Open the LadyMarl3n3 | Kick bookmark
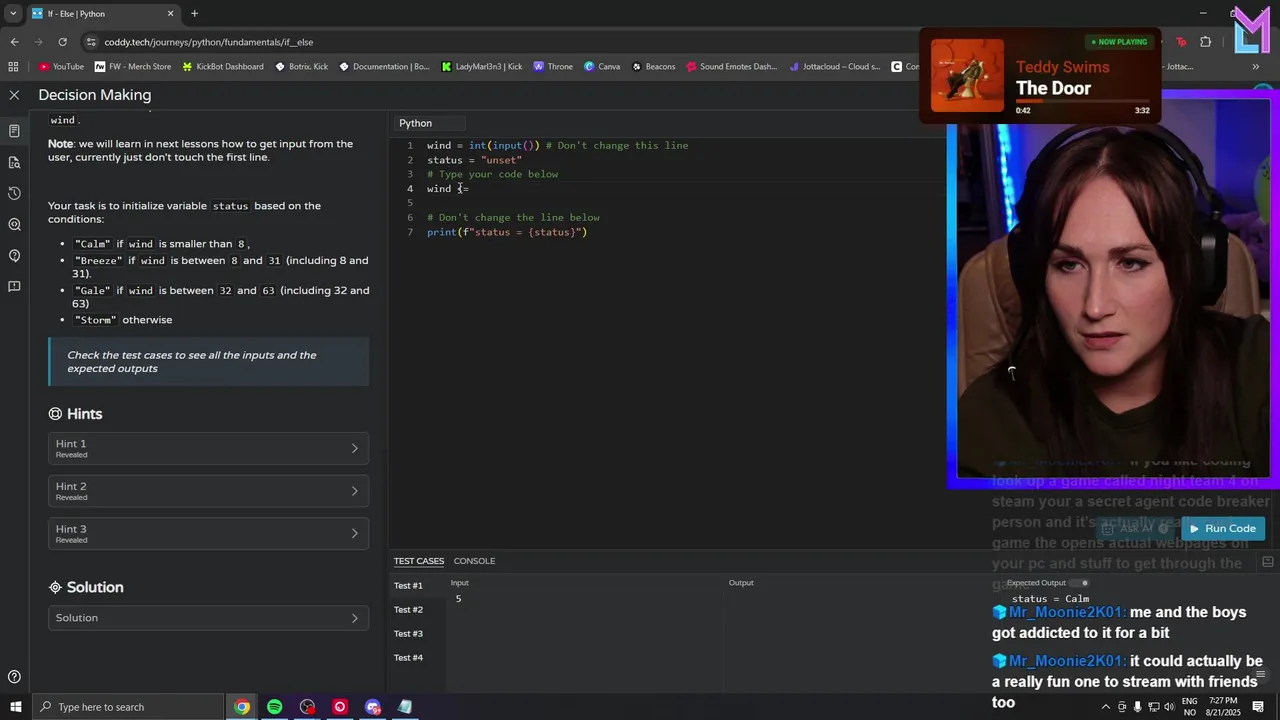Viewport: 1280px width, 720px height. click(x=482, y=67)
